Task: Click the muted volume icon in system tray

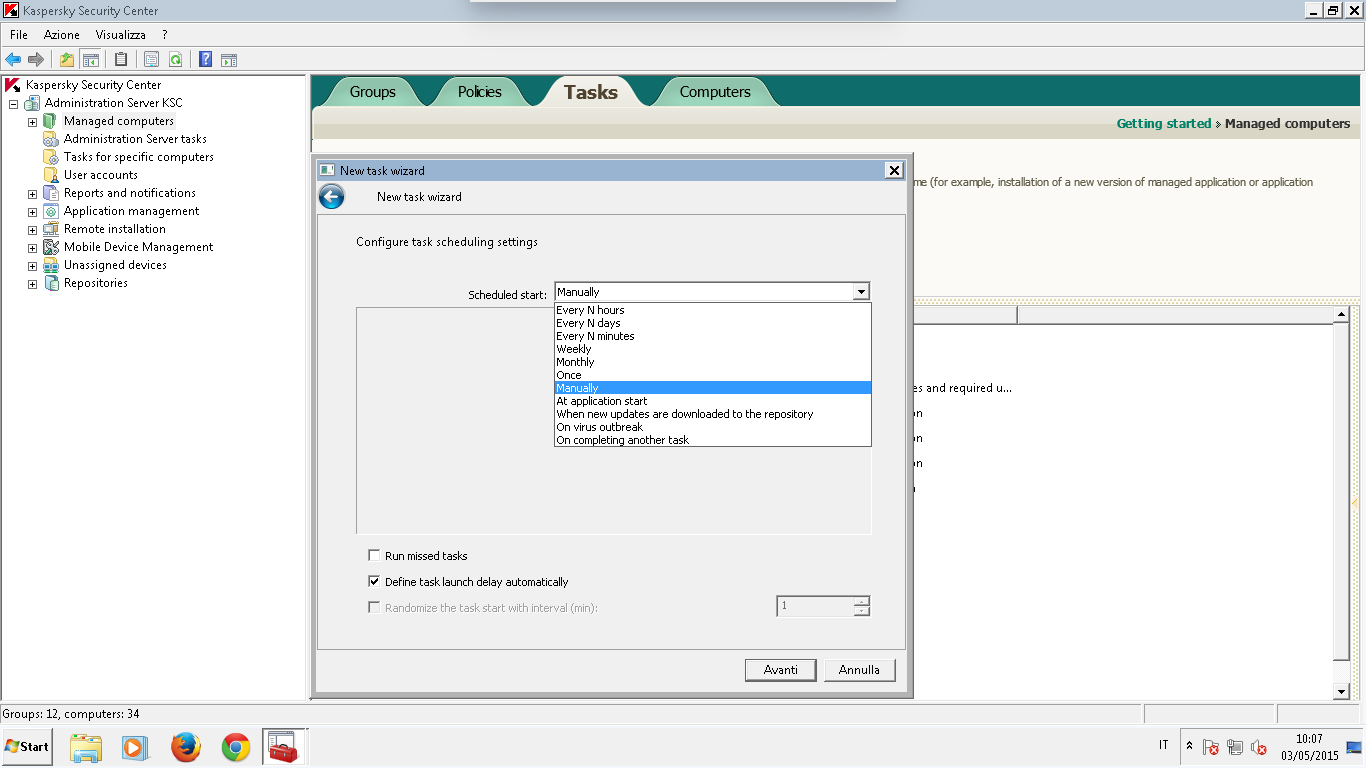Action: tap(1259, 747)
